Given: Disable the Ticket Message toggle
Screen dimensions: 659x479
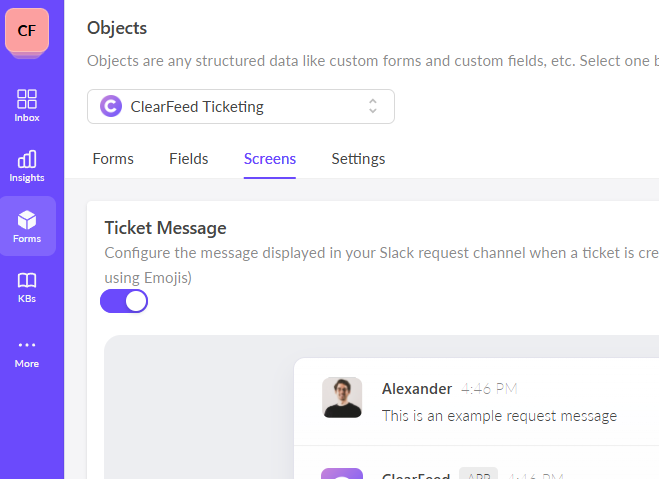Looking at the screenshot, I should tap(124, 301).
